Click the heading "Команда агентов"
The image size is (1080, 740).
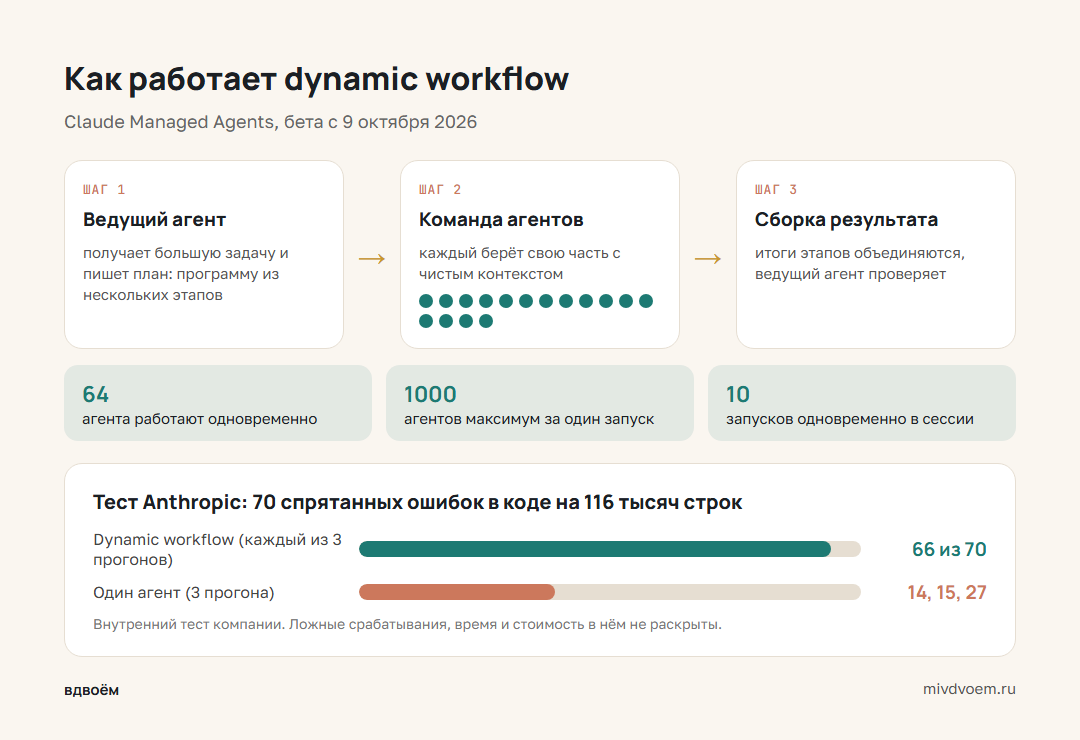pyautogui.click(x=501, y=220)
